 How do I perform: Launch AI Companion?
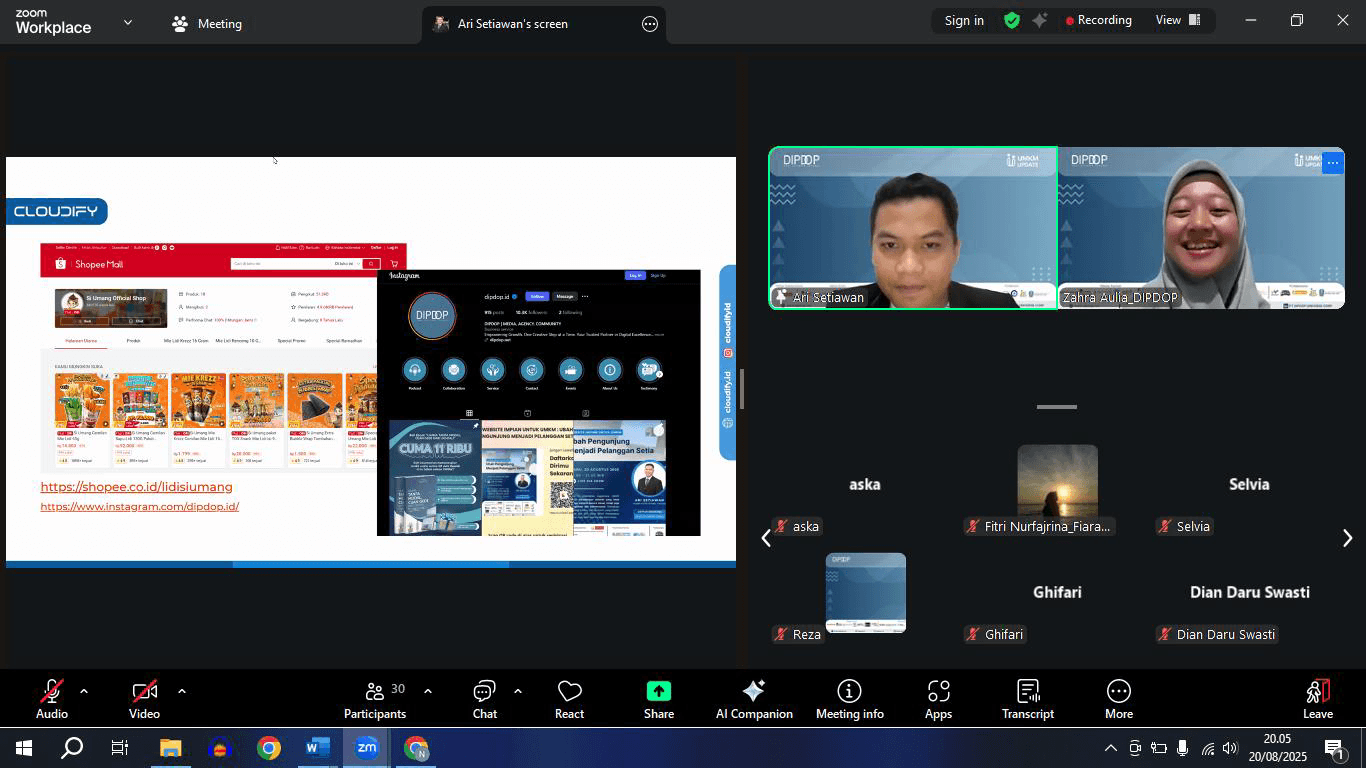tap(753, 697)
